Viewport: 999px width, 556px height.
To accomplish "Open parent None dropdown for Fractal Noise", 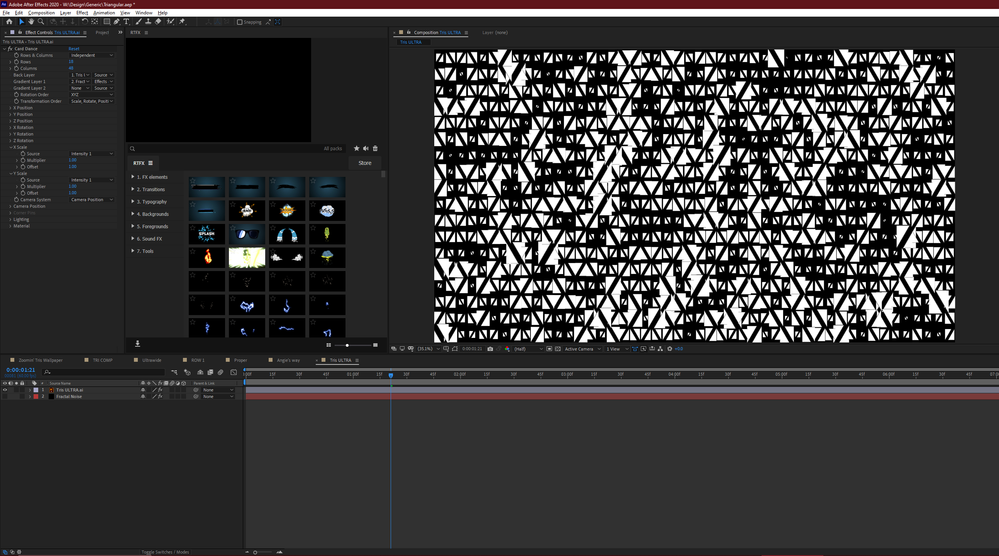I will click(x=218, y=396).
